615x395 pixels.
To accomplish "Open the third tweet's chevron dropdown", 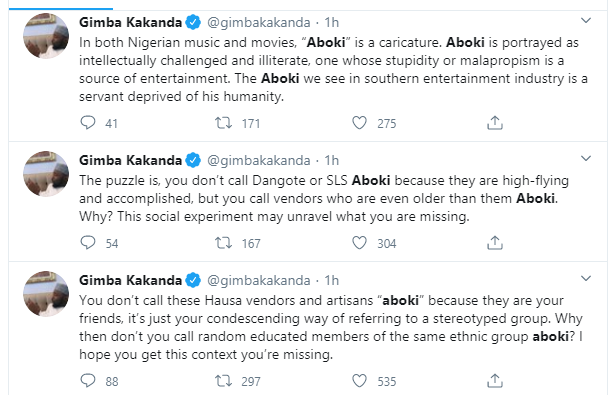I will [586, 279].
